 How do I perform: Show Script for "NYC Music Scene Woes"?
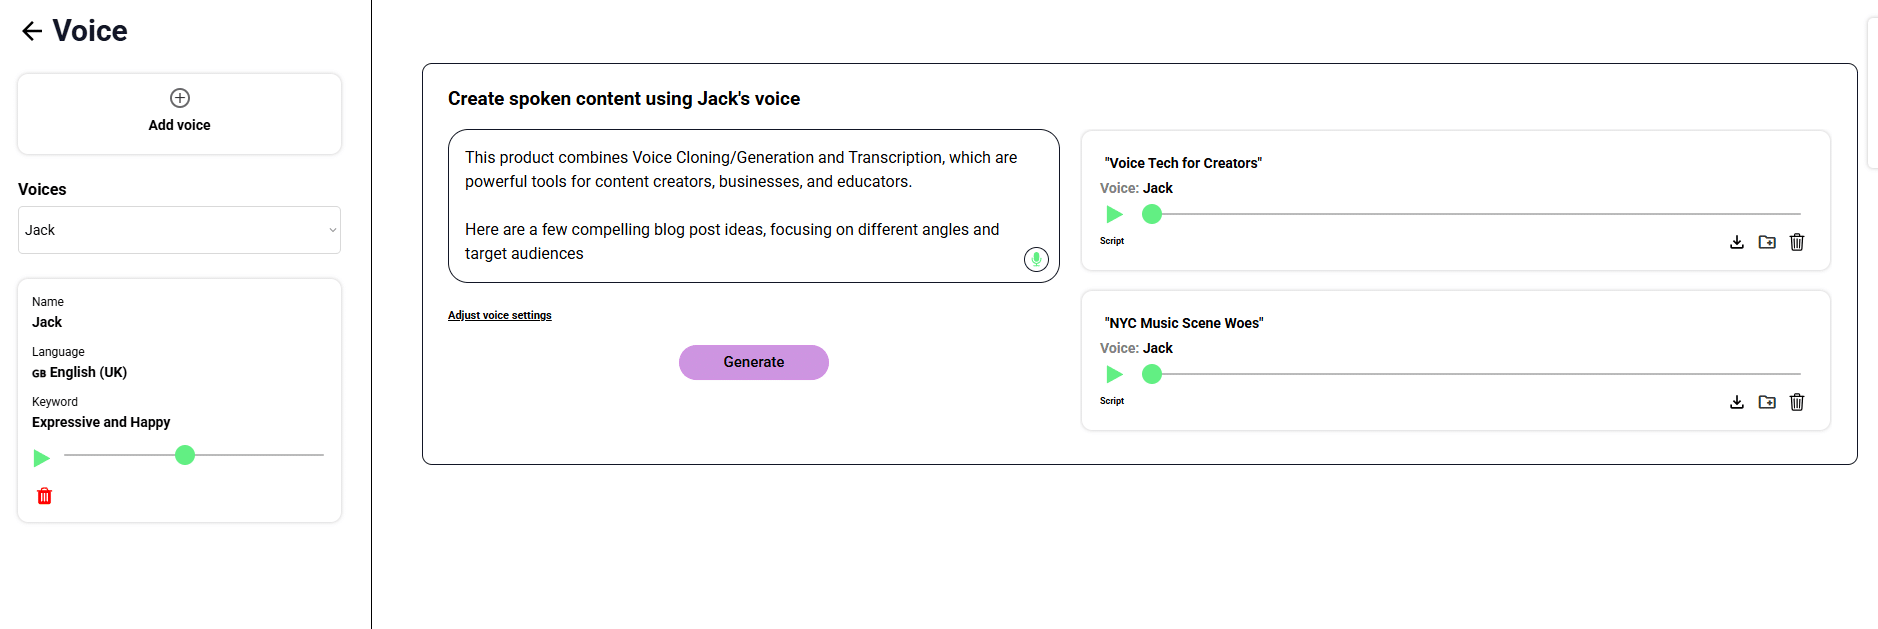click(x=1112, y=401)
